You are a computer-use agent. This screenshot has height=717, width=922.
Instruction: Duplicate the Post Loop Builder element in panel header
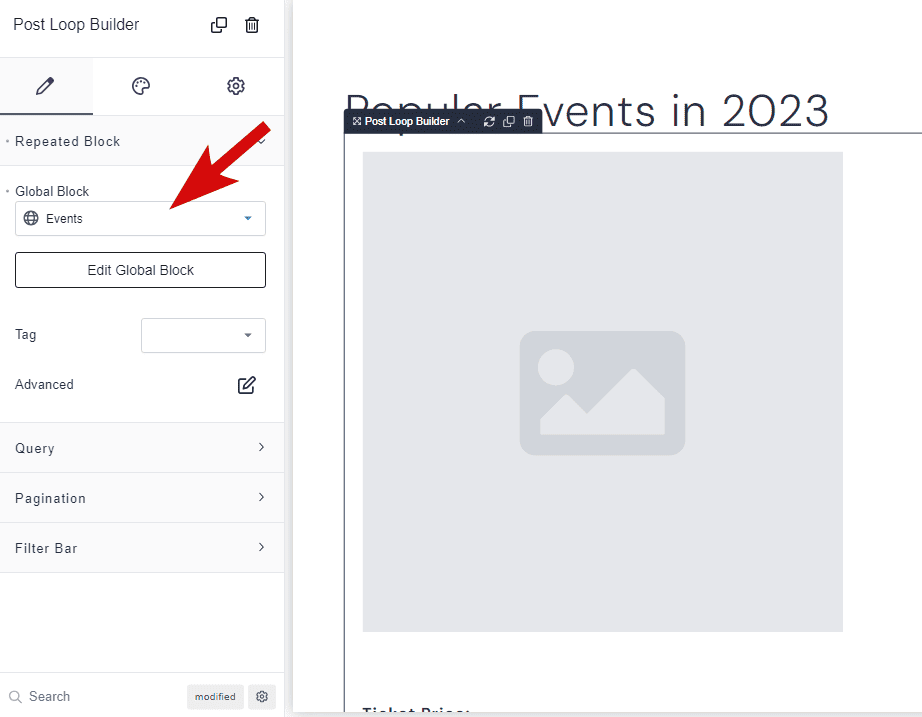(219, 25)
